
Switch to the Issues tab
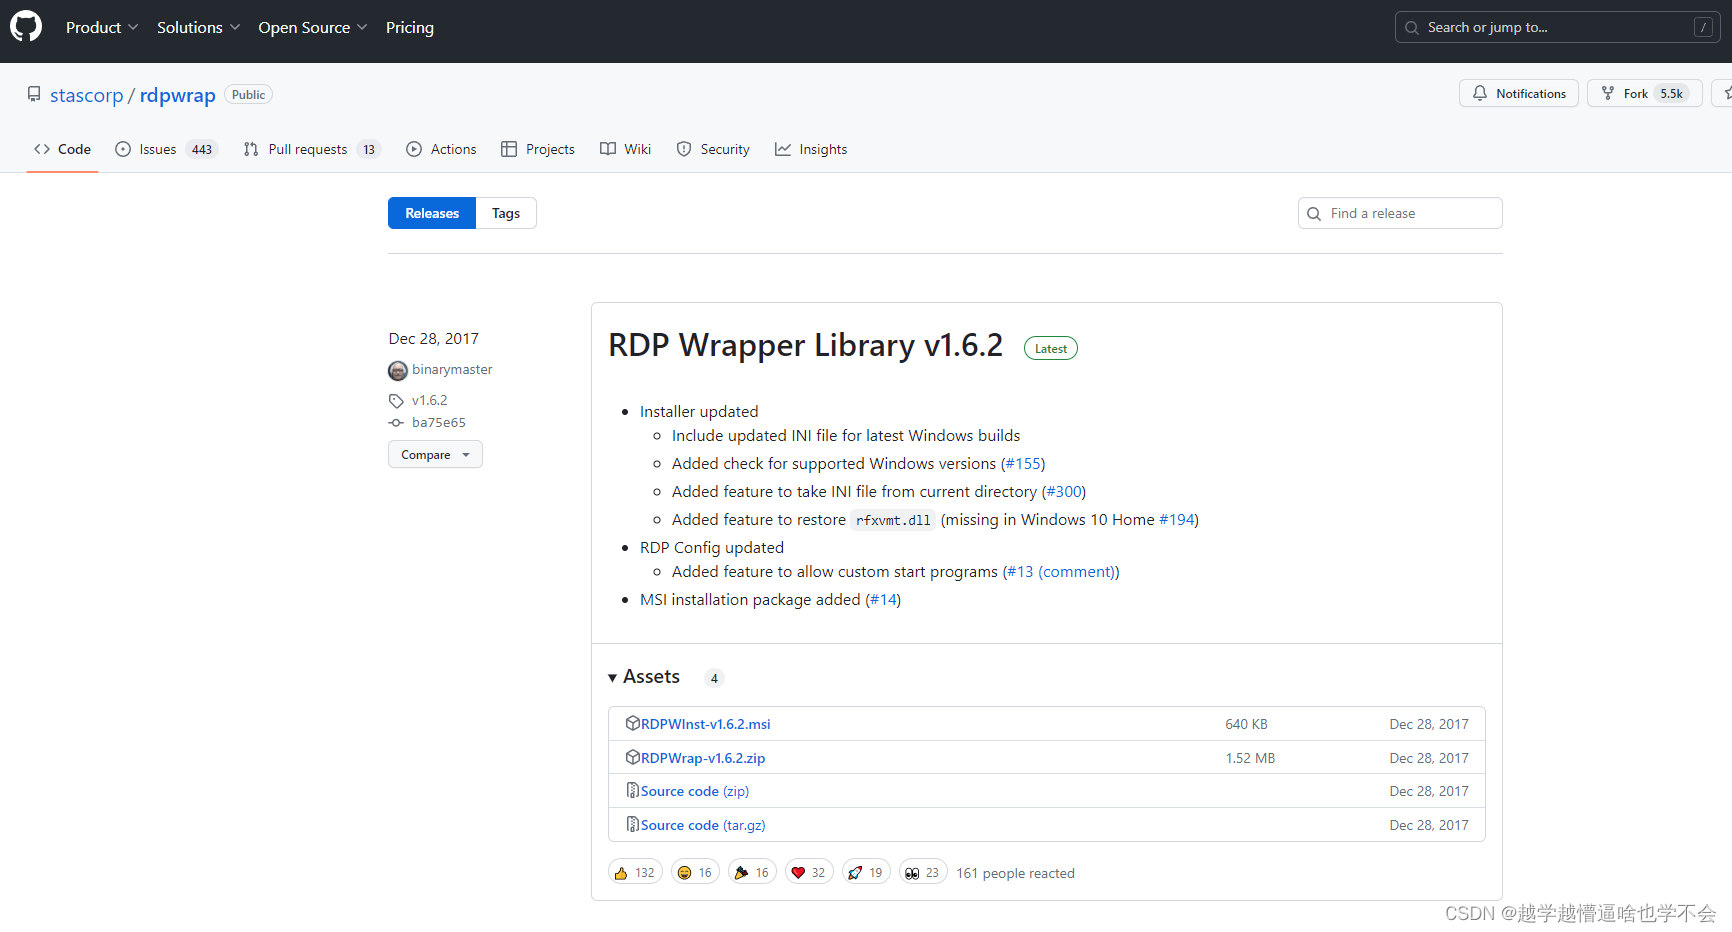pyautogui.click(x=166, y=149)
